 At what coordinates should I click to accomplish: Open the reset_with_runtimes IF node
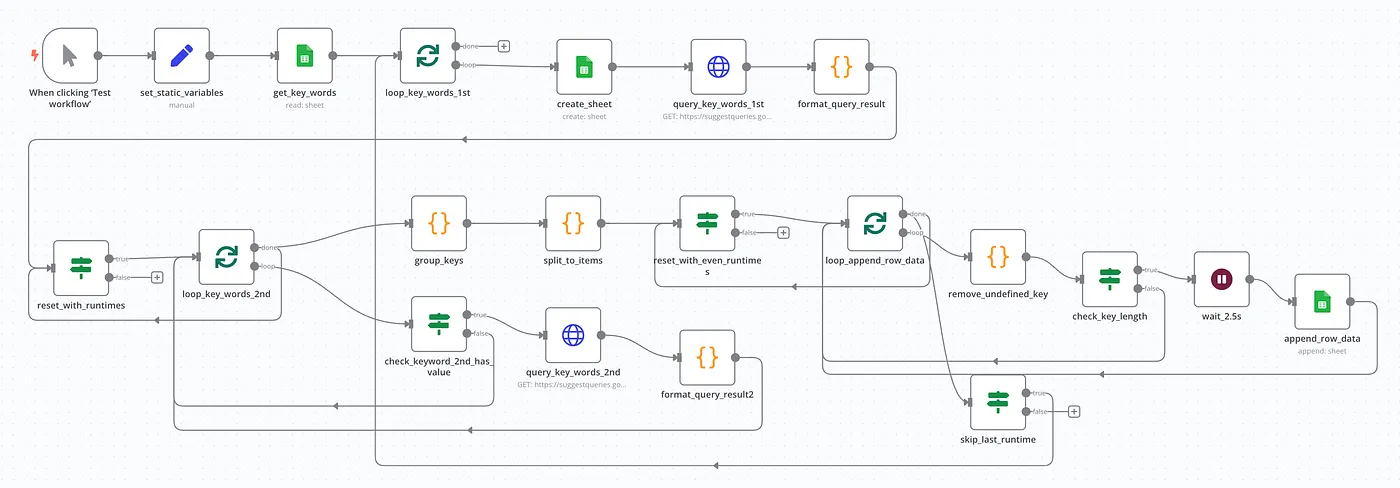click(x=81, y=268)
